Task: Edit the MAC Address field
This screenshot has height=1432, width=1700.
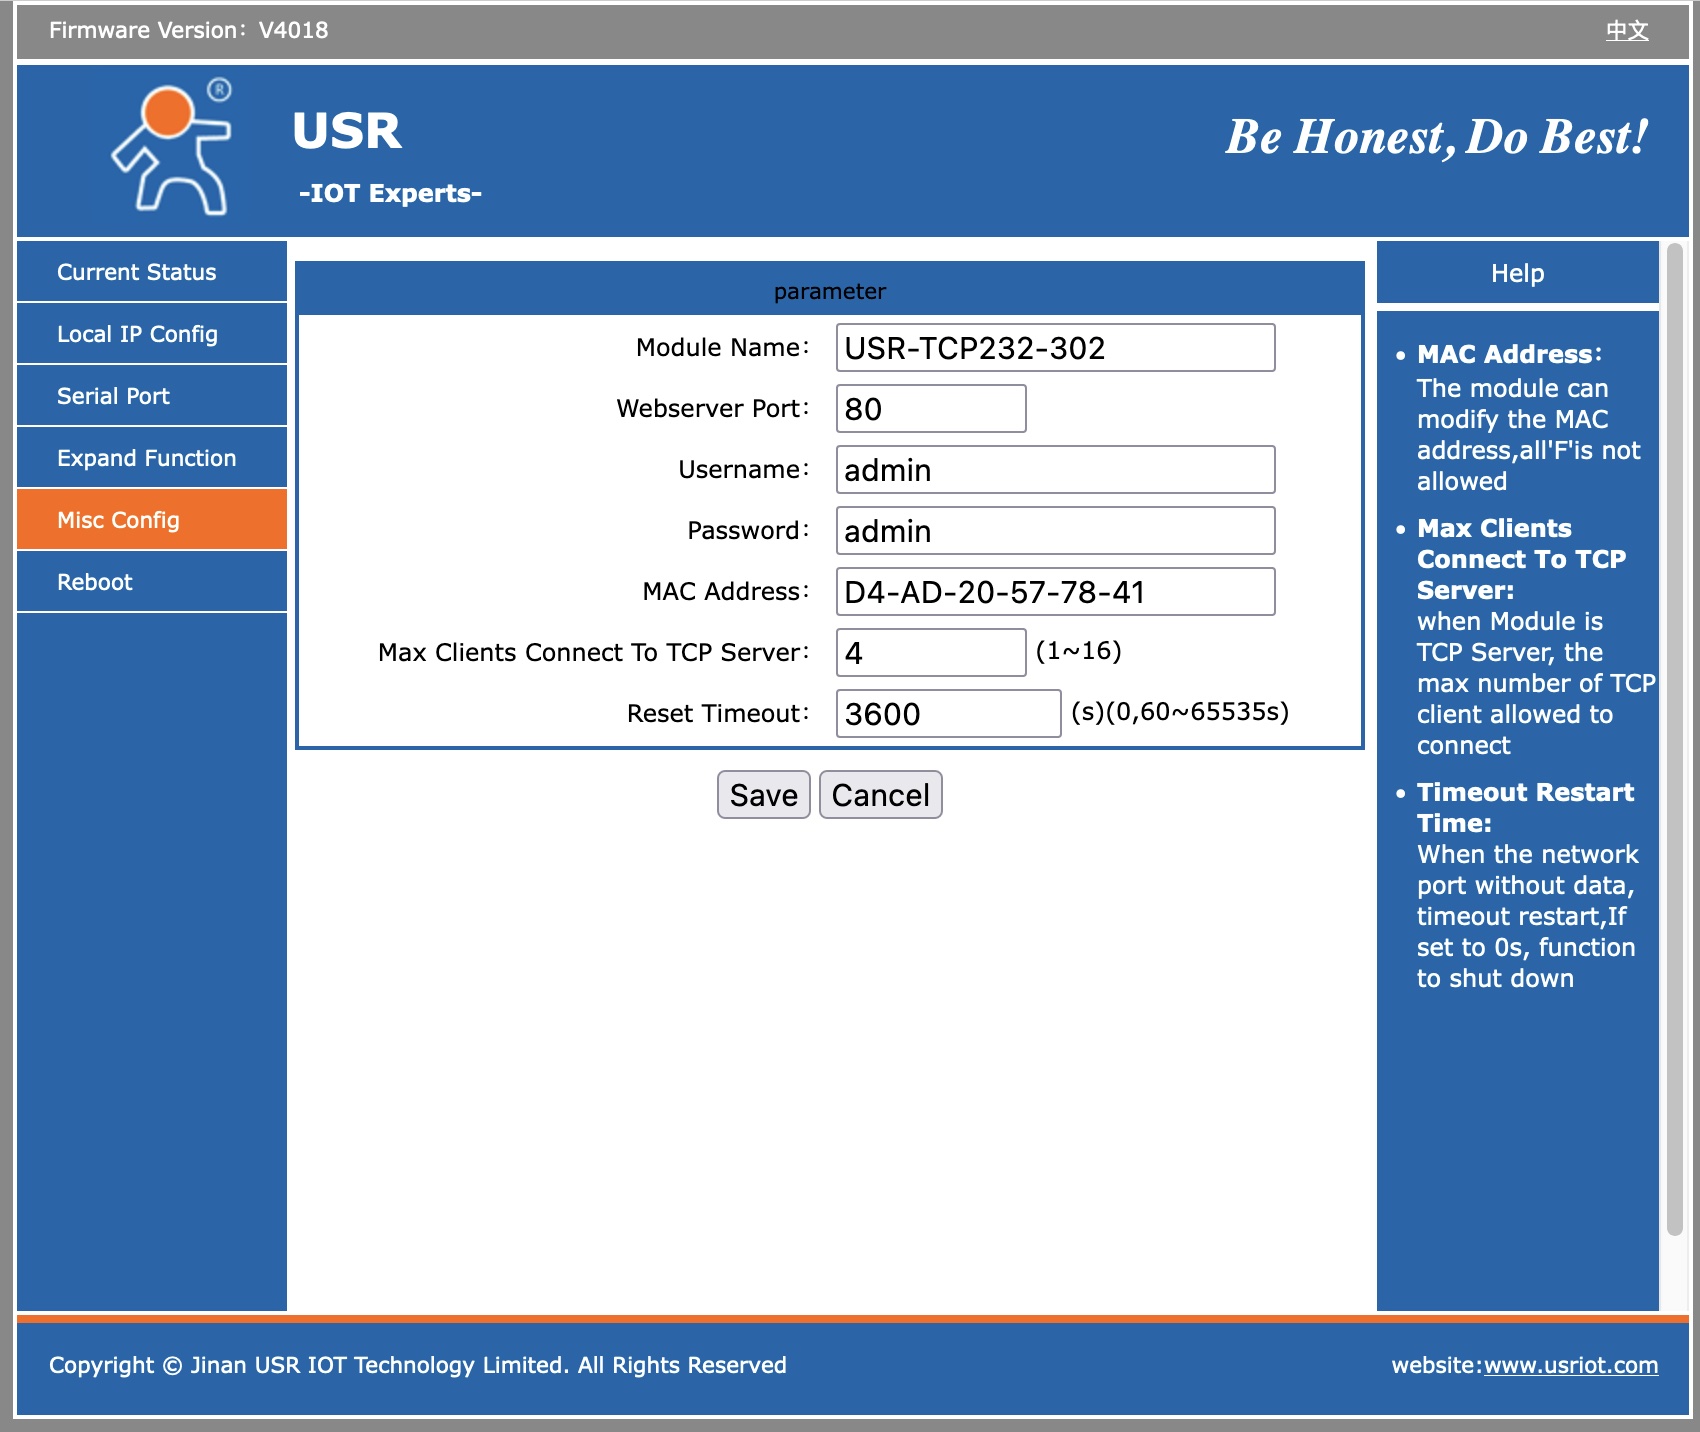Action: pyautogui.click(x=1054, y=592)
